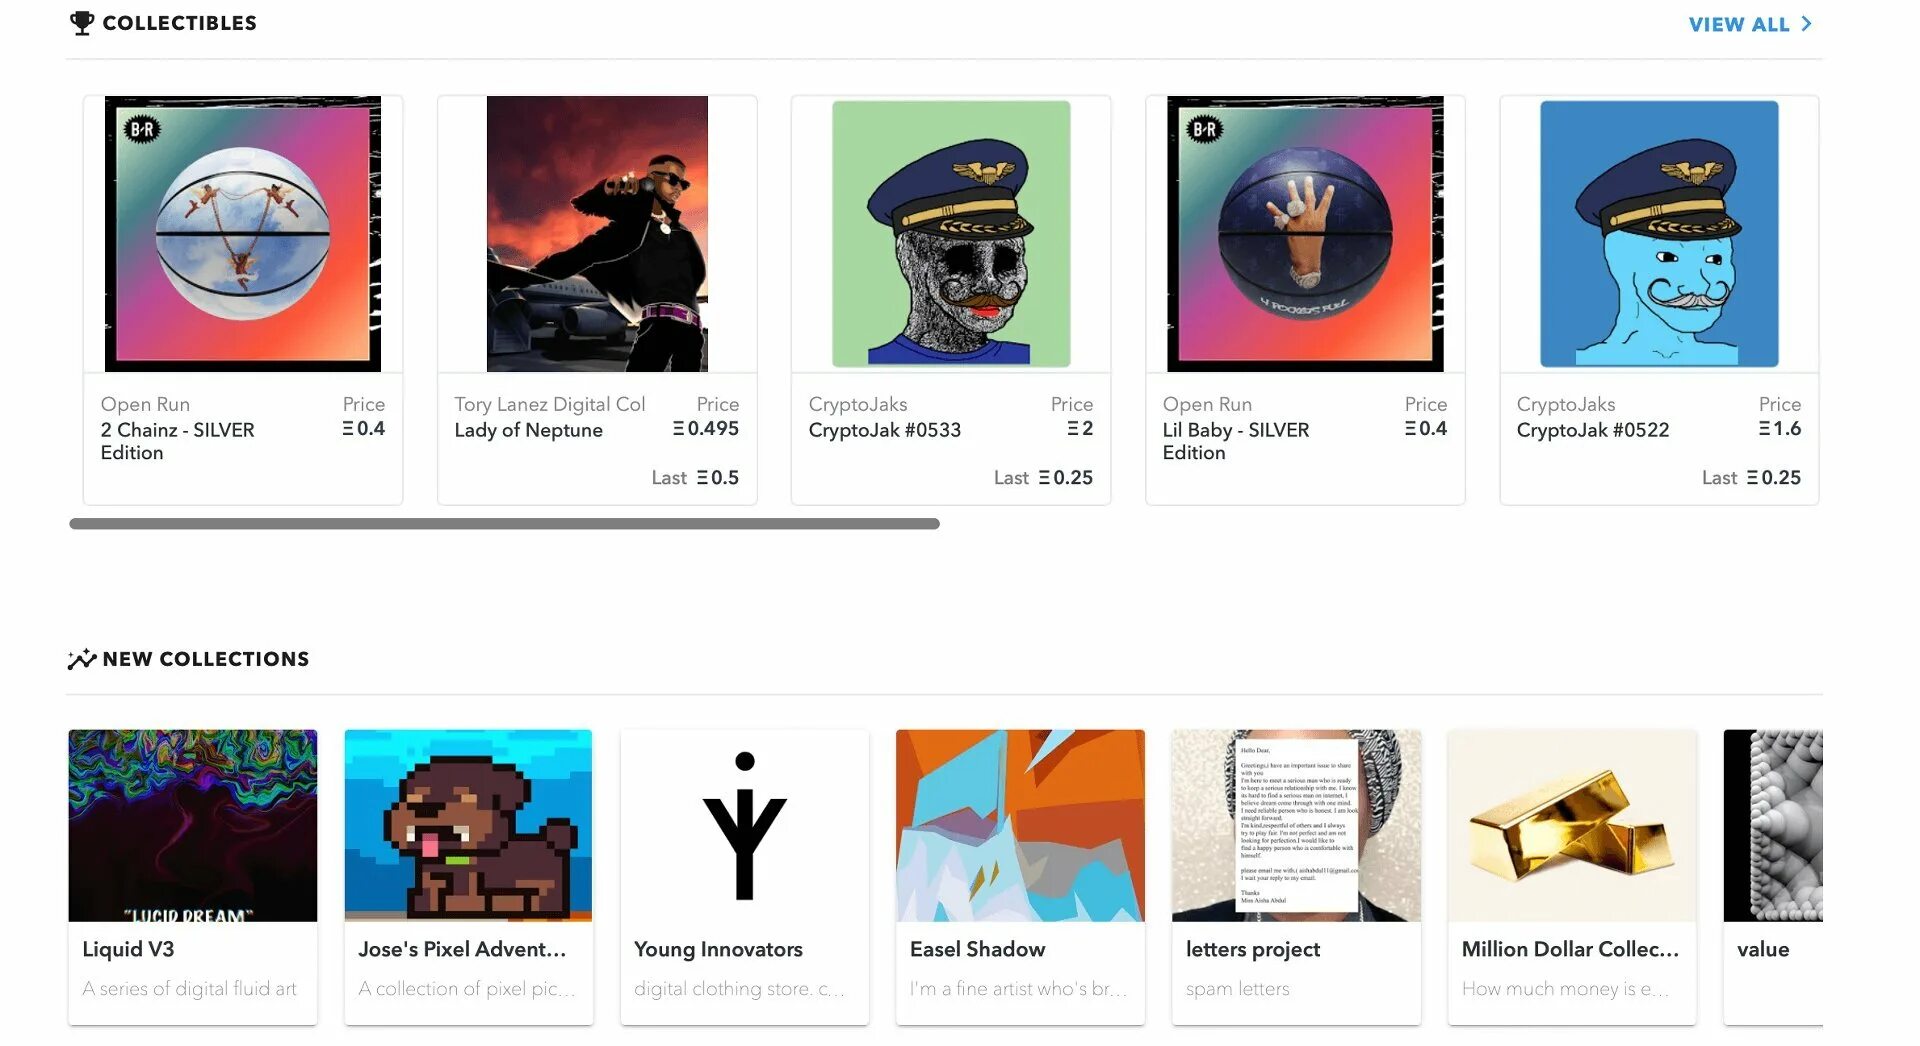The width and height of the screenshot is (1920, 1046).
Task: Open the 2 Chainz SILVER Edition thumbnail
Action: 243,234
